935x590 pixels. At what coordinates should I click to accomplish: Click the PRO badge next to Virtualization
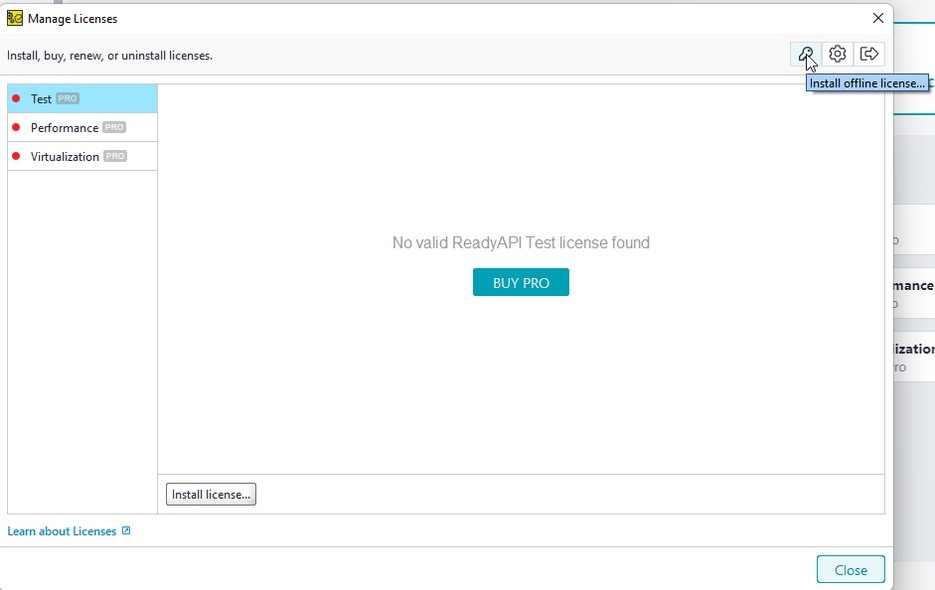(x=115, y=156)
